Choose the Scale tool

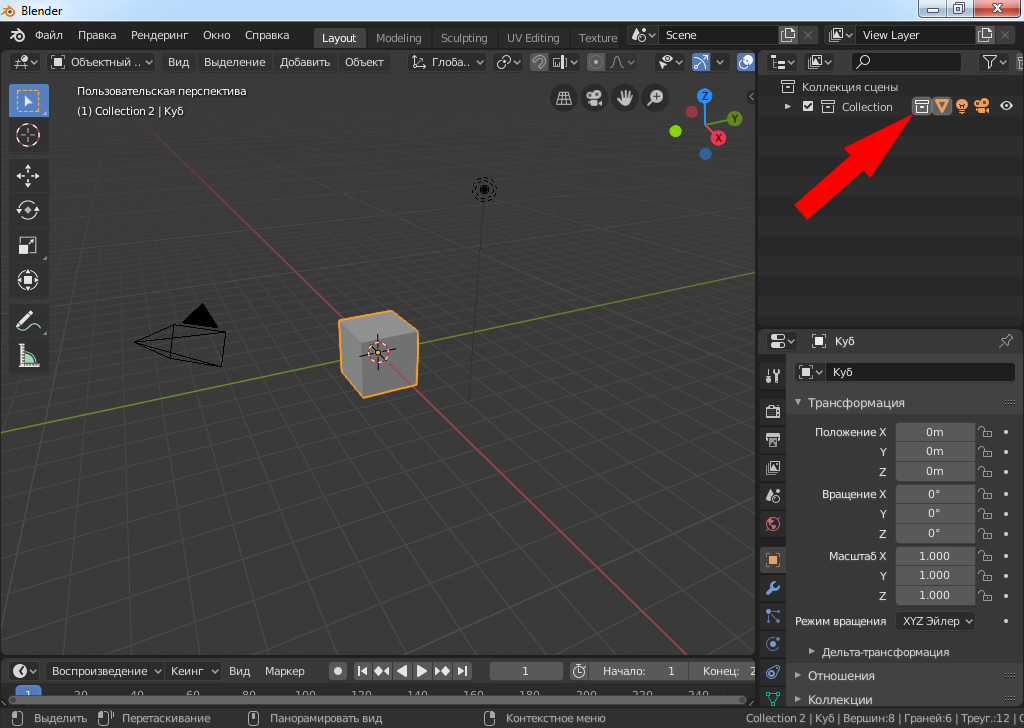point(28,245)
